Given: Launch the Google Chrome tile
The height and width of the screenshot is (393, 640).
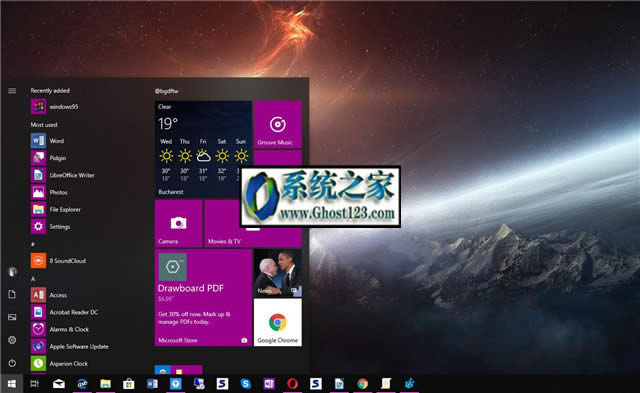Looking at the screenshot, I should pos(278,322).
